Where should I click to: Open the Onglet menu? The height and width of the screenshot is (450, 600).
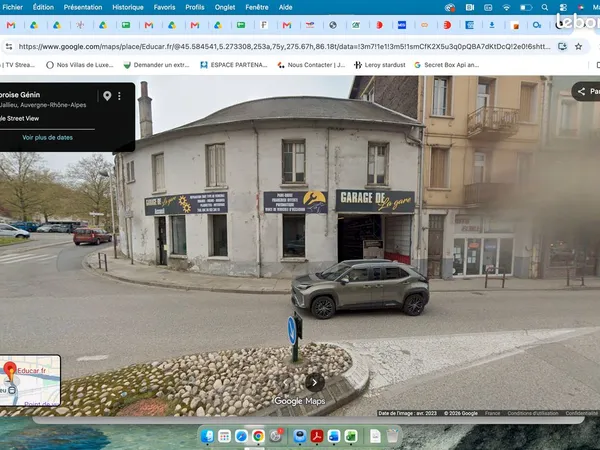pyautogui.click(x=225, y=7)
